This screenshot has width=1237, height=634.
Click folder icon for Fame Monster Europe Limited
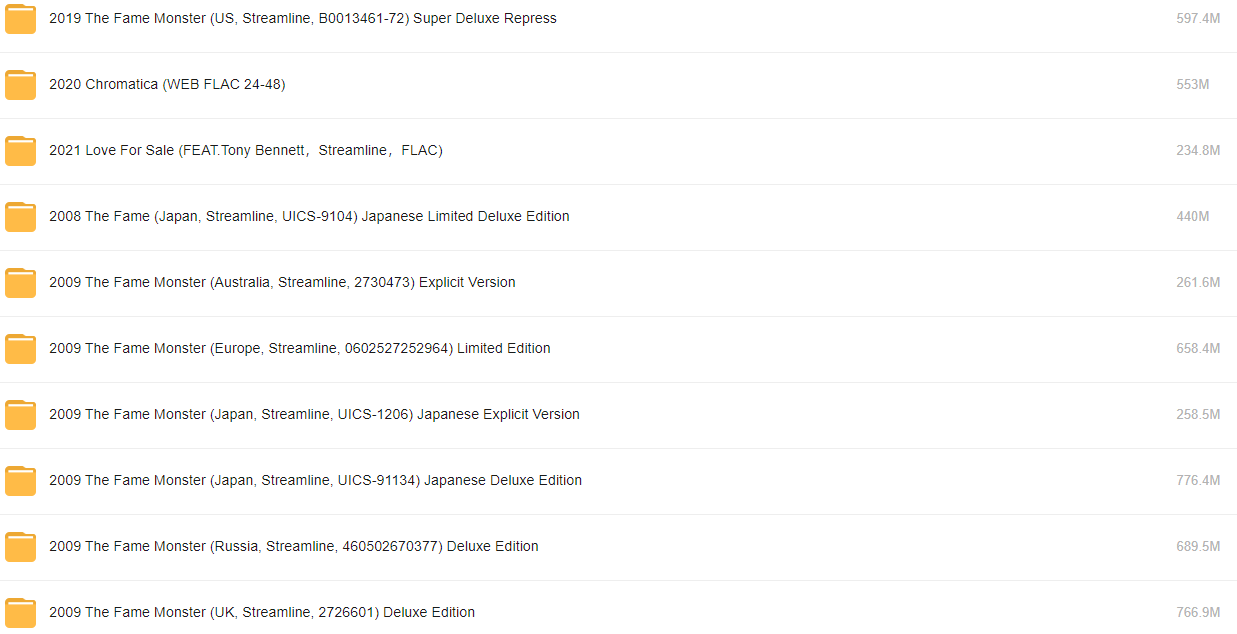20,349
